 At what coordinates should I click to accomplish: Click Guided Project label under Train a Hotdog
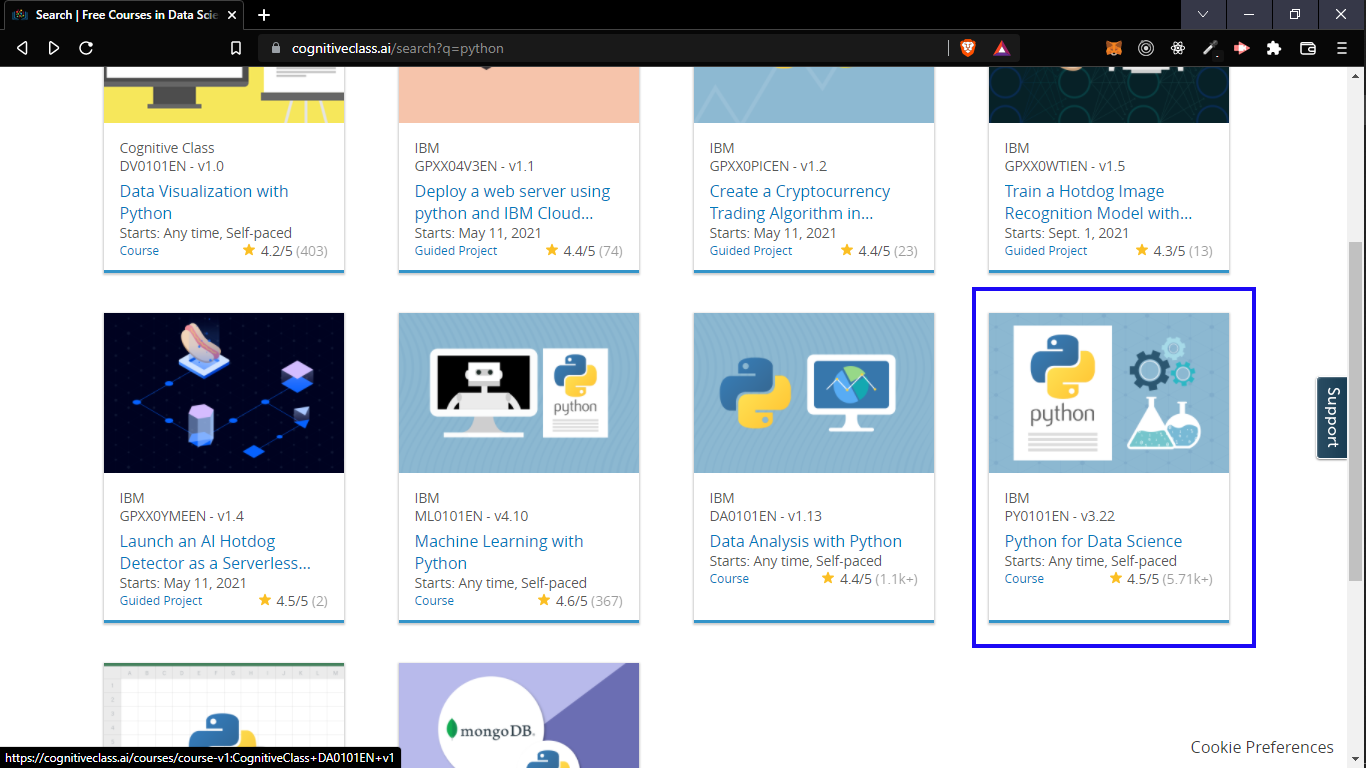(x=1046, y=251)
